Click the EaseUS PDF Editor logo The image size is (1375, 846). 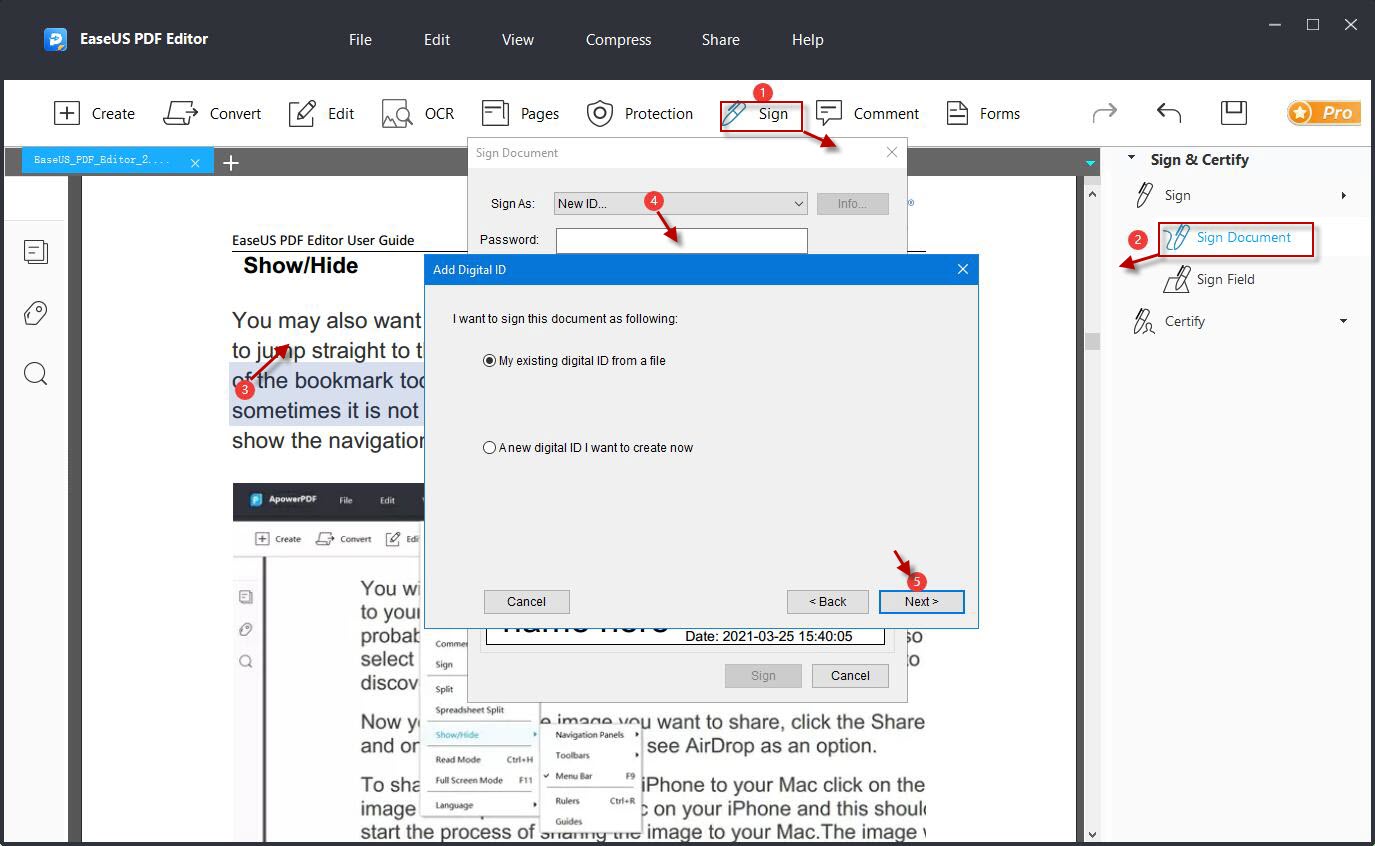56,39
